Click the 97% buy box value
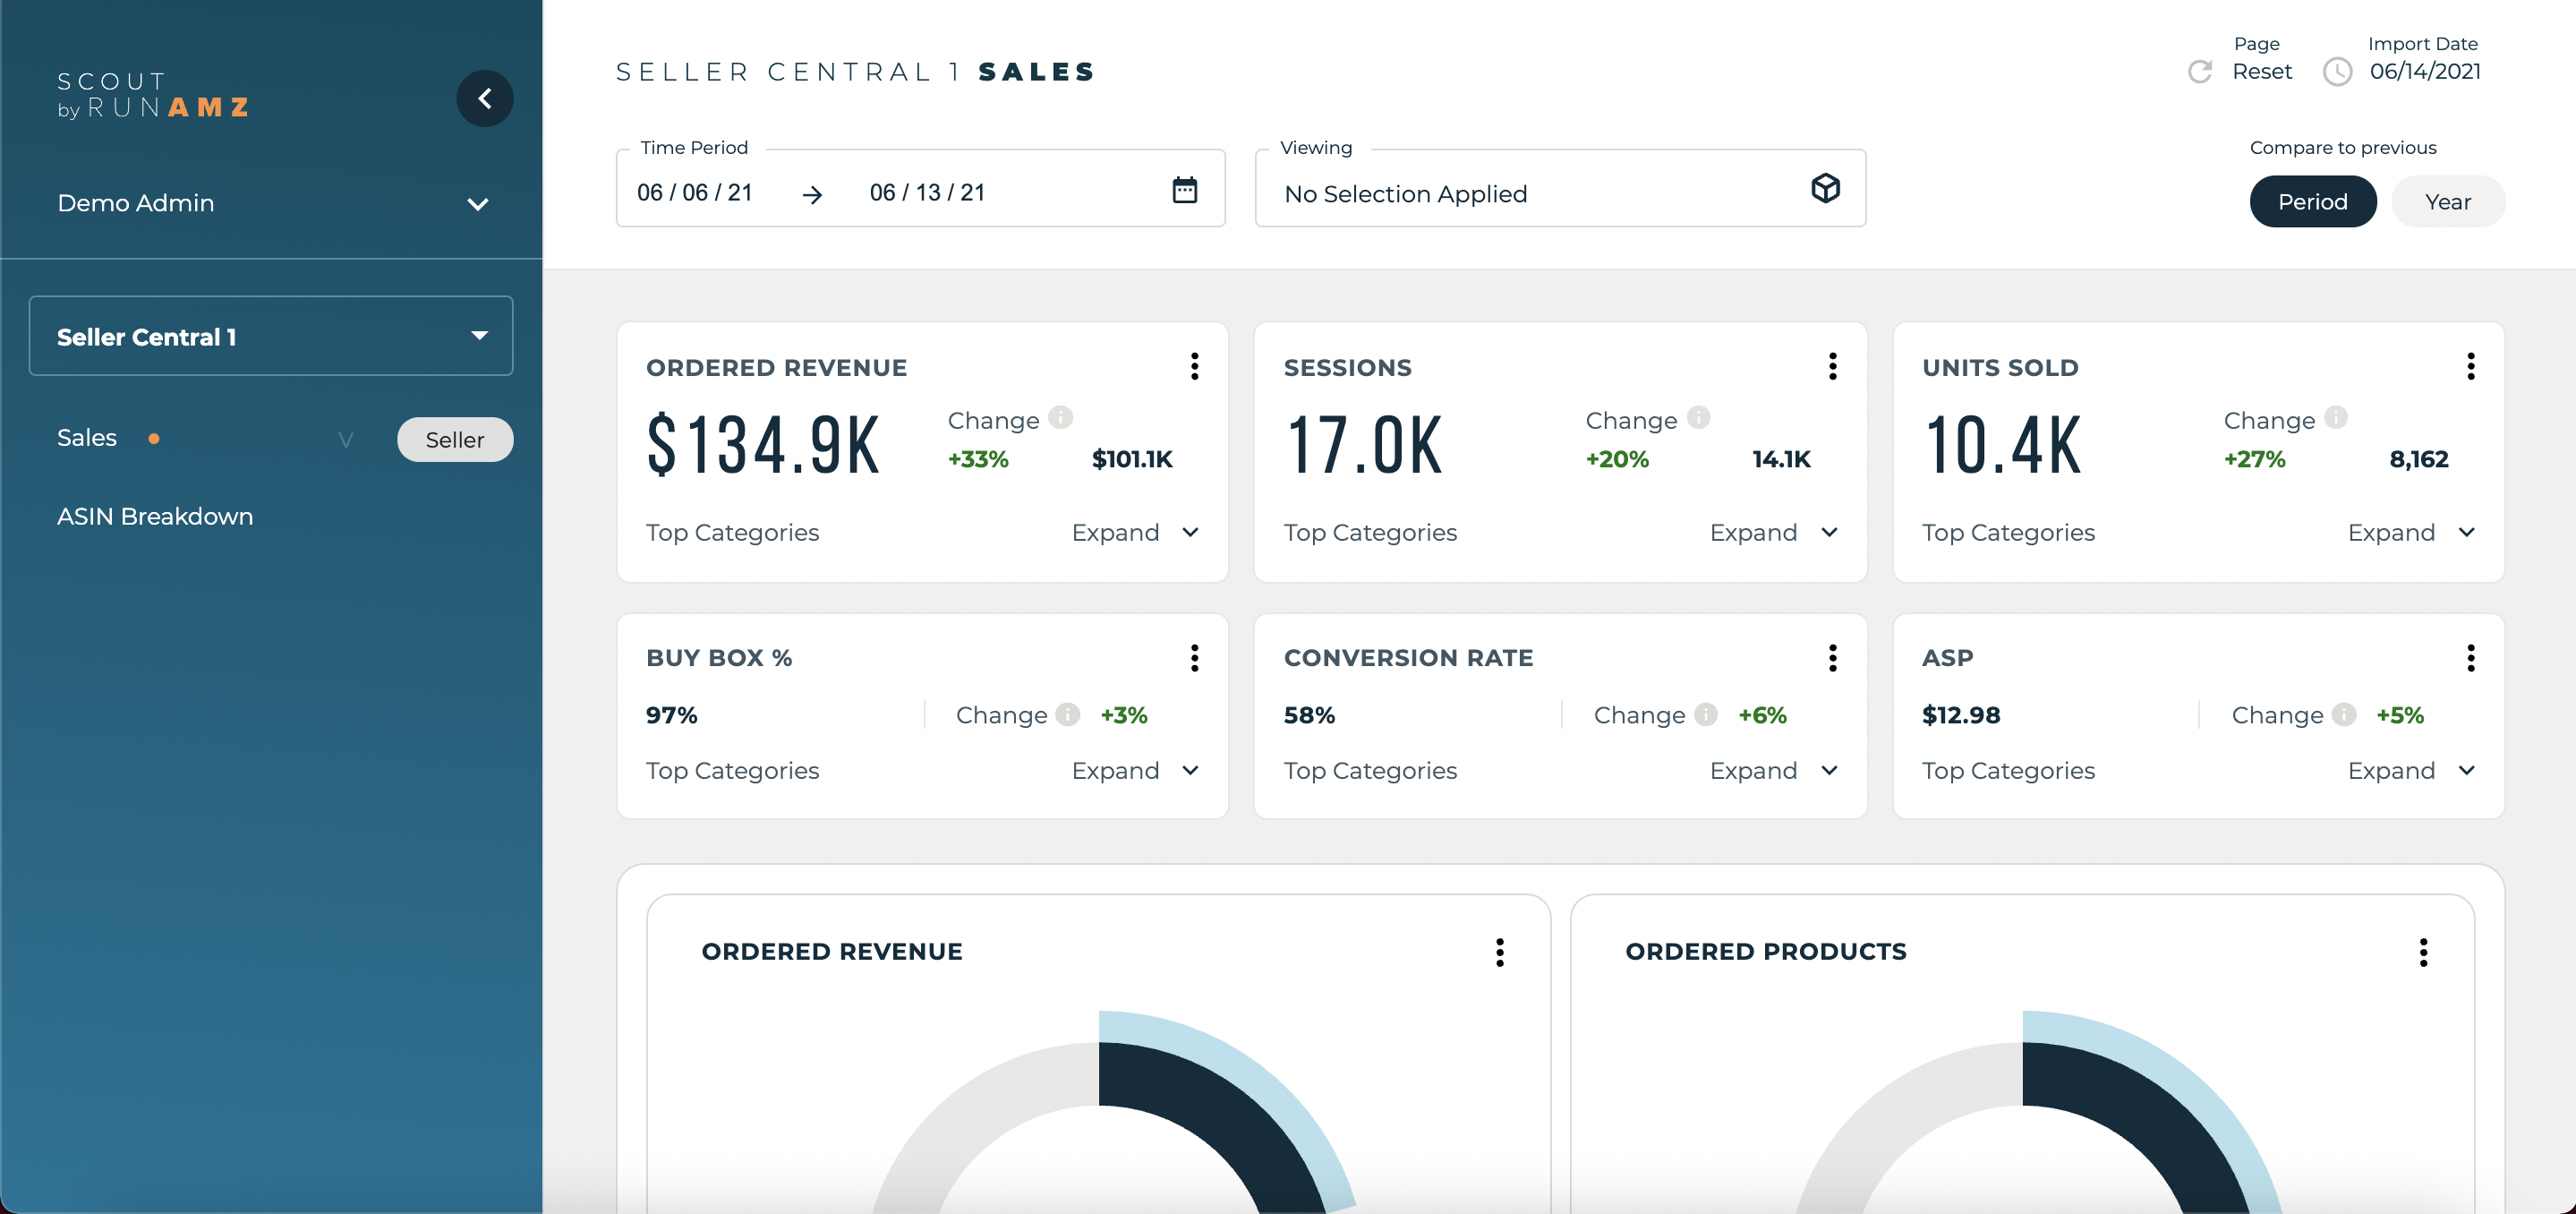 [671, 715]
